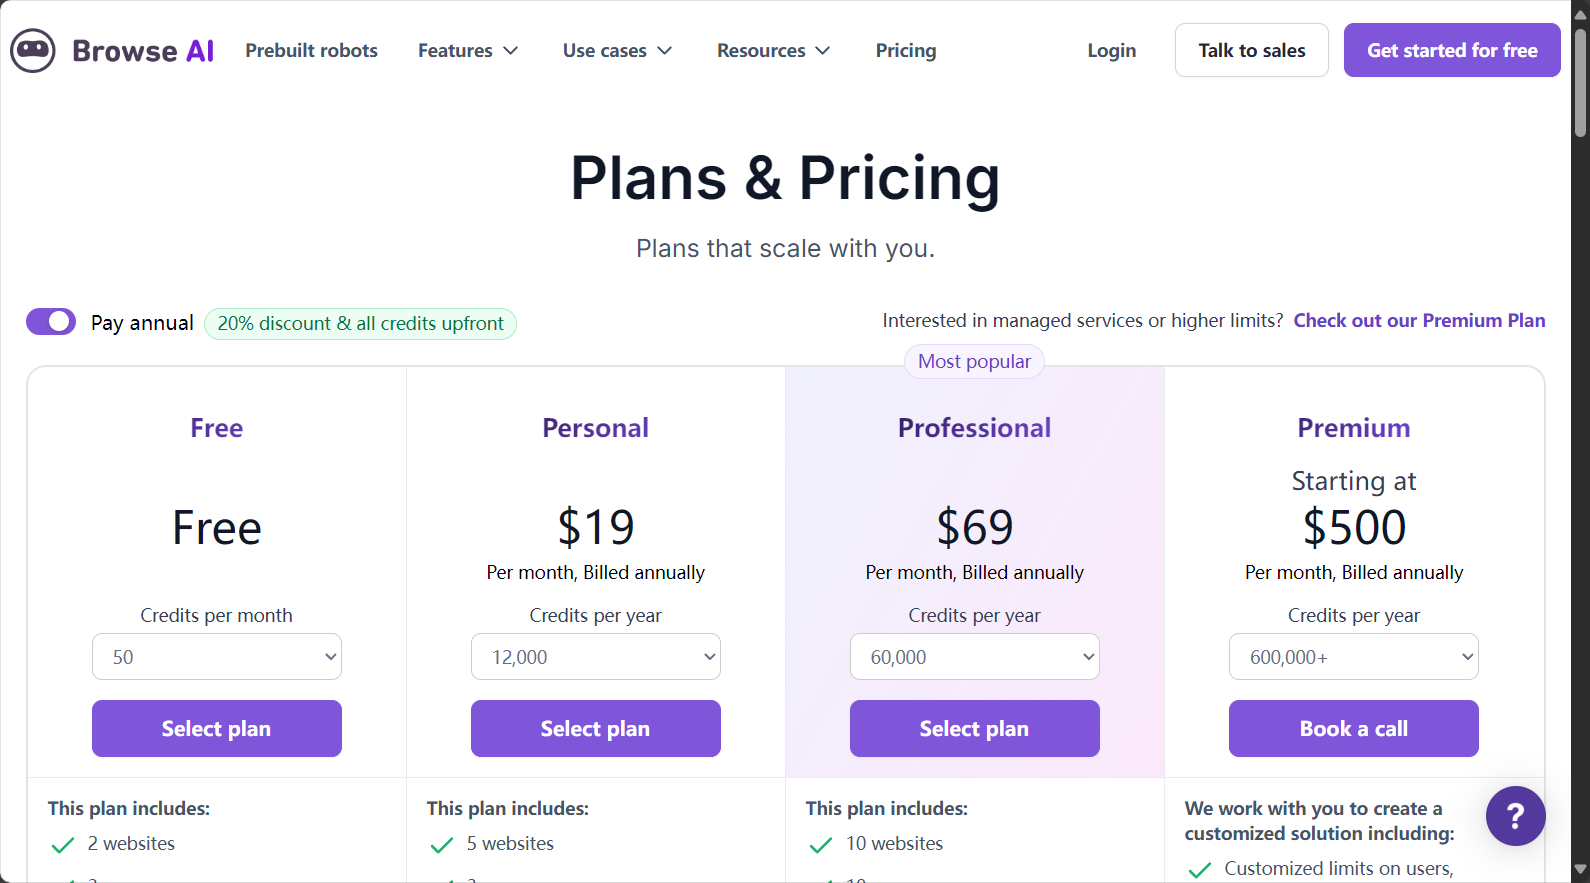Follow Check out our Premium Plan link
The height and width of the screenshot is (883, 1590).
coord(1419,320)
